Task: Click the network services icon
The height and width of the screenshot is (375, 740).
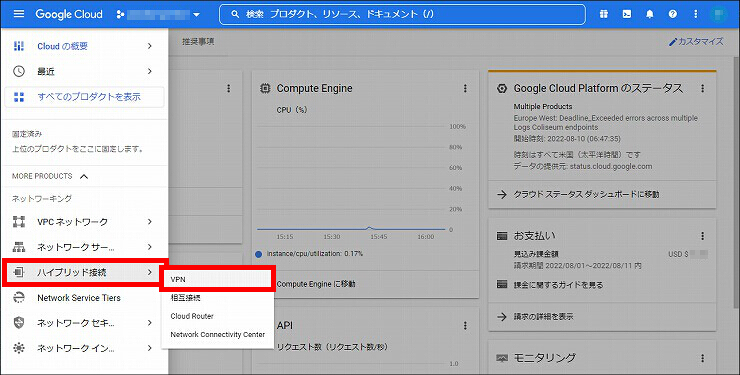Action: pyautogui.click(x=19, y=247)
